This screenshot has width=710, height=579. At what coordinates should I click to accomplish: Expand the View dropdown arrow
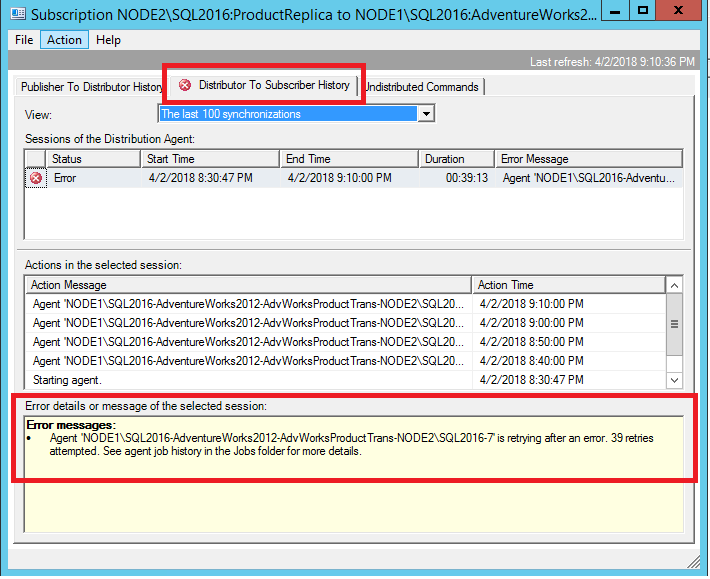tap(427, 114)
